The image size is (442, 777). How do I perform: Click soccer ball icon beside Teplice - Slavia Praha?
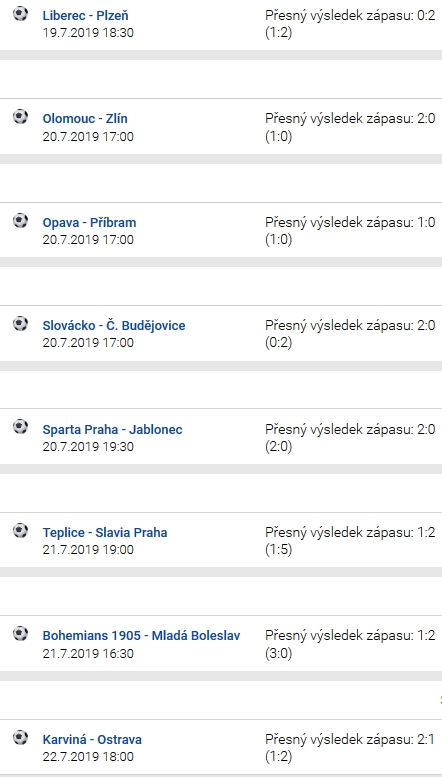point(20,531)
